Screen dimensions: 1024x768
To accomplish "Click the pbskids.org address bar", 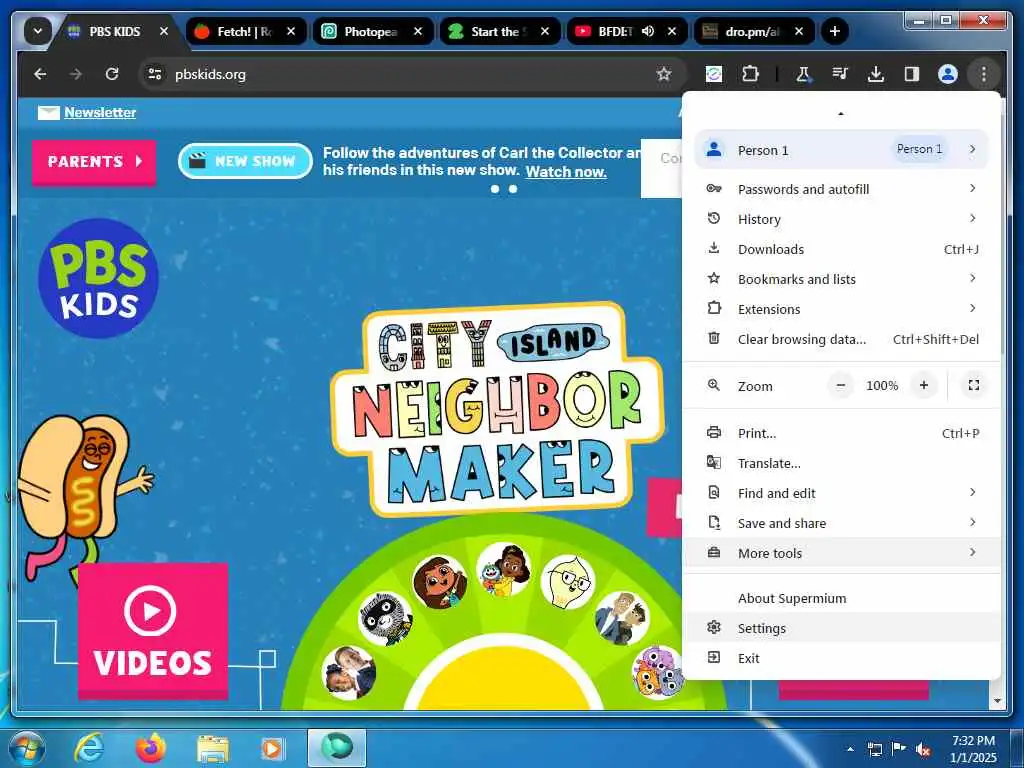I will coord(411,74).
